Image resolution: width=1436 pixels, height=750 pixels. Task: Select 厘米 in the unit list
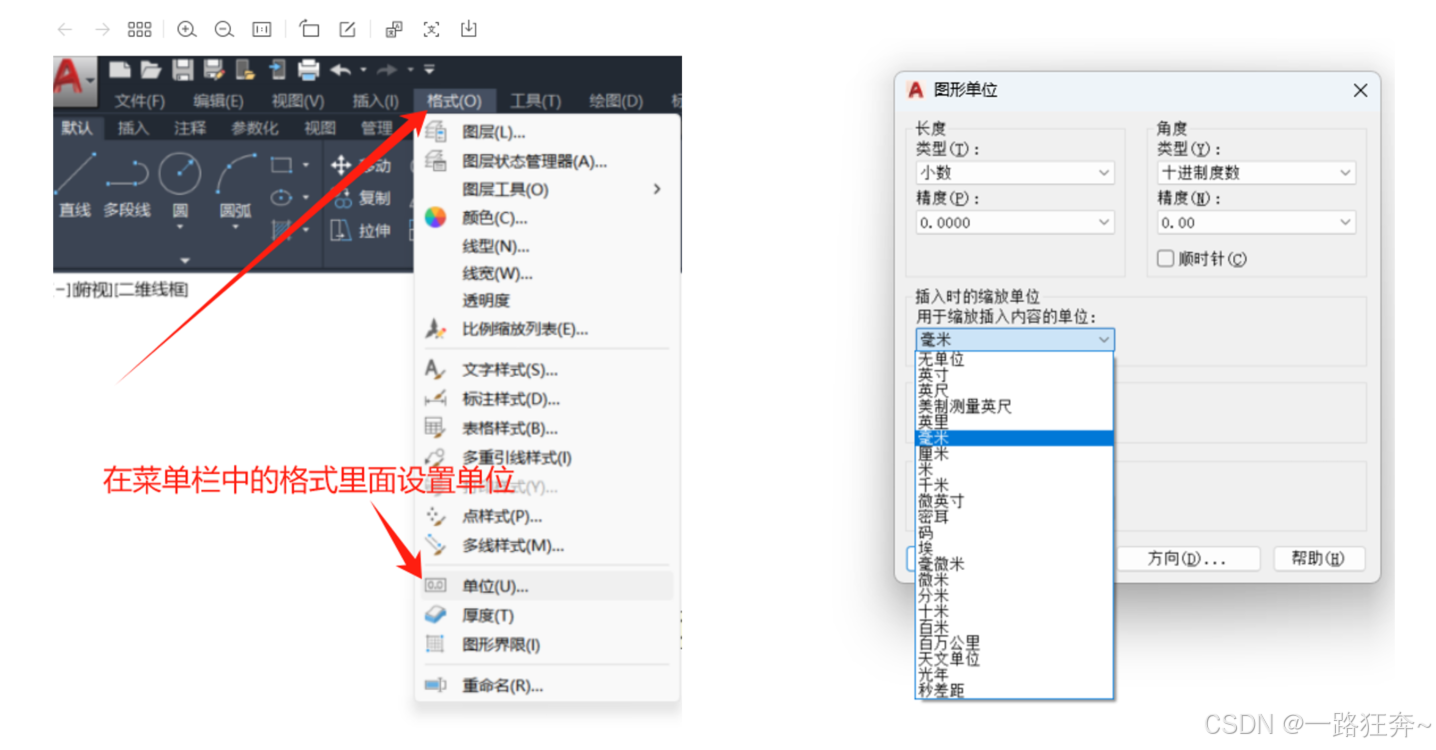pyautogui.click(x=1014, y=453)
